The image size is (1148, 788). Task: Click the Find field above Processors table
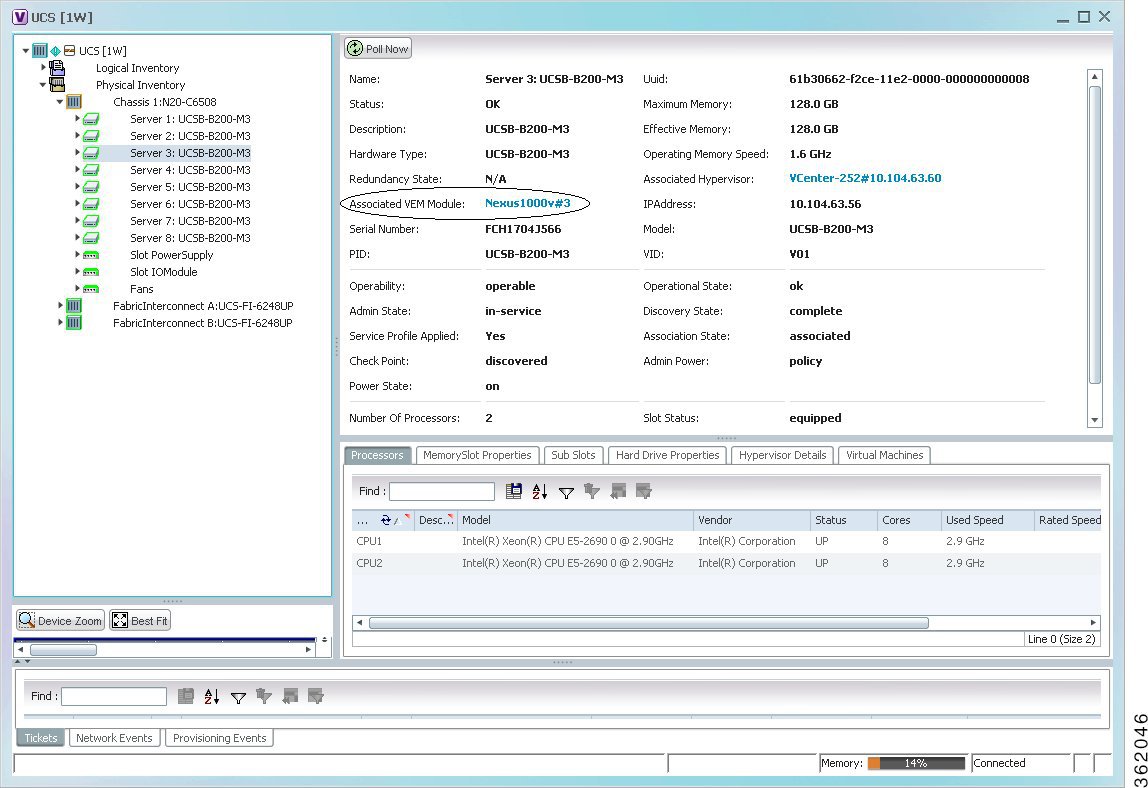click(442, 491)
